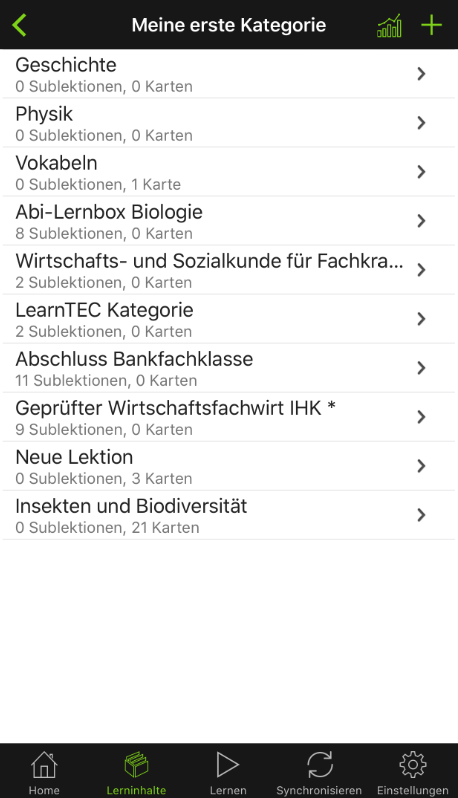
Task: Open the statistics bar chart icon
Action: click(389, 25)
